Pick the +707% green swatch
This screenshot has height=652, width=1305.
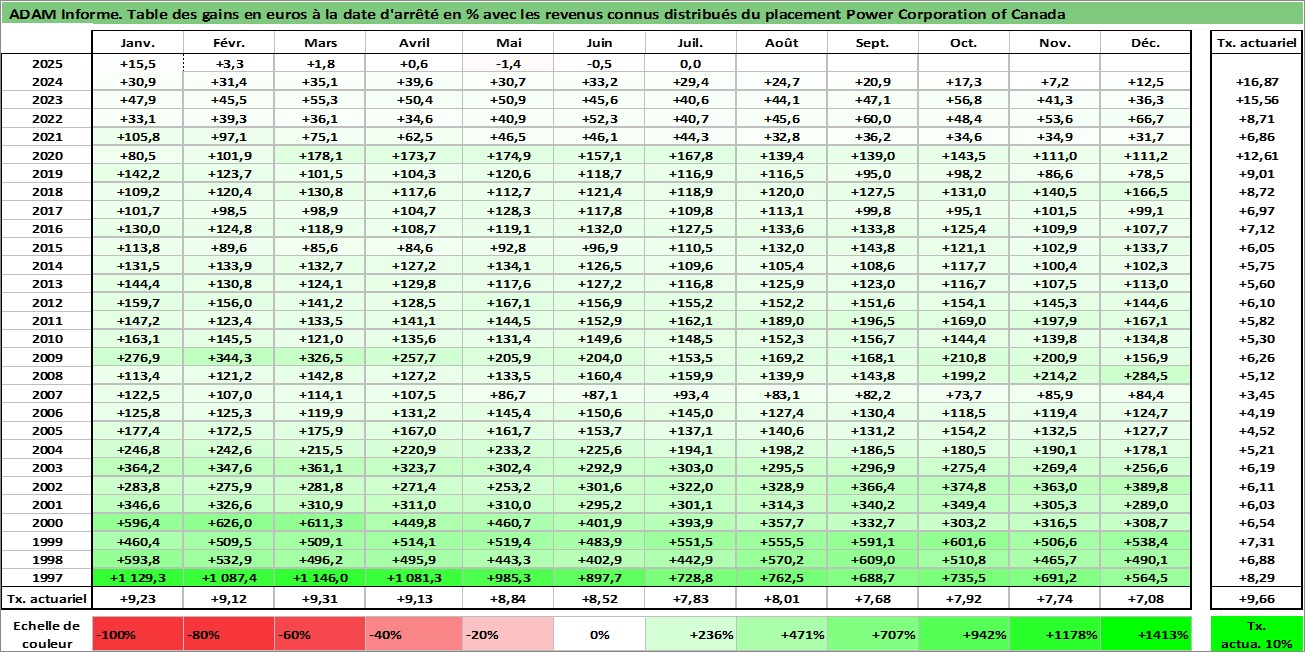pos(873,634)
